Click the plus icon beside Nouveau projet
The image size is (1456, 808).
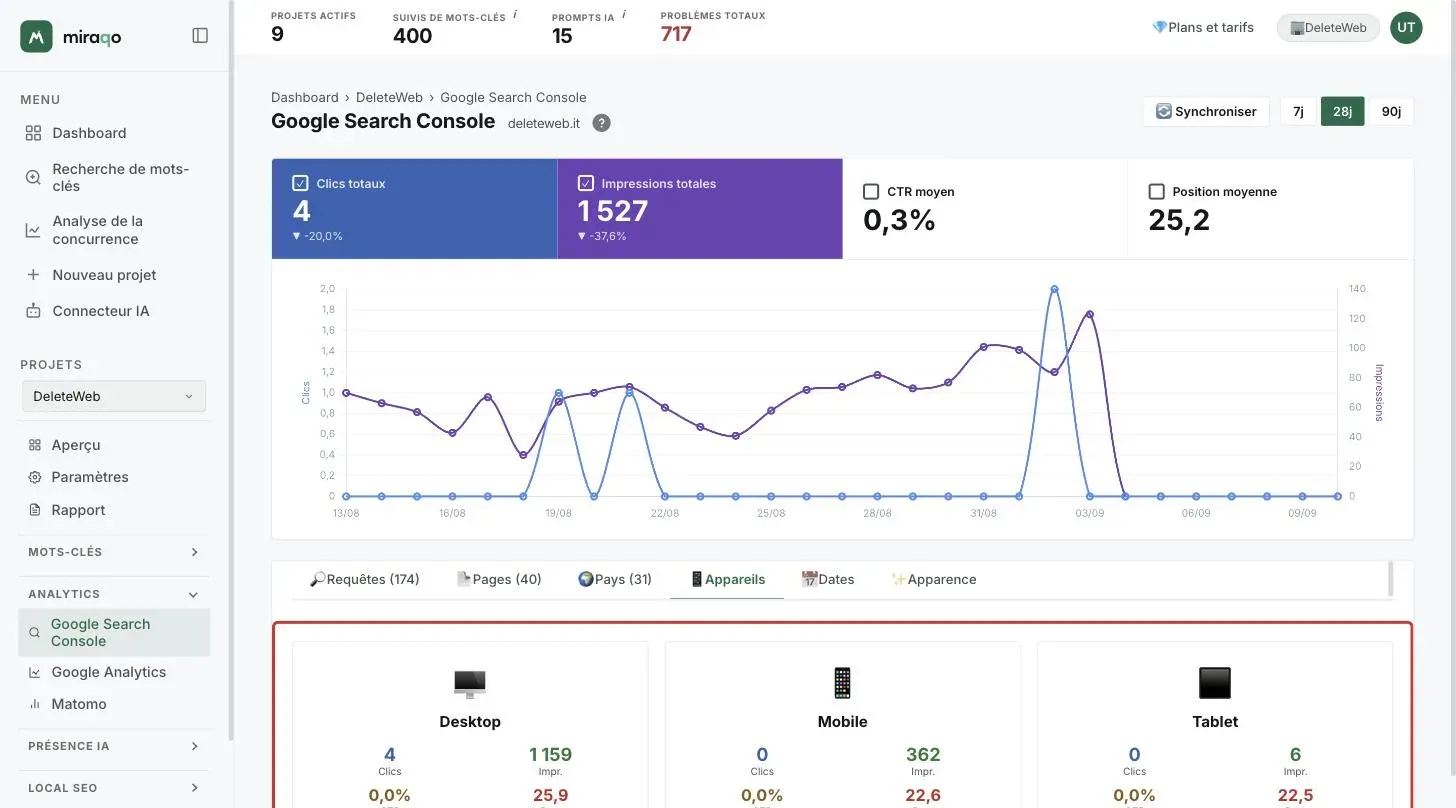(33, 275)
